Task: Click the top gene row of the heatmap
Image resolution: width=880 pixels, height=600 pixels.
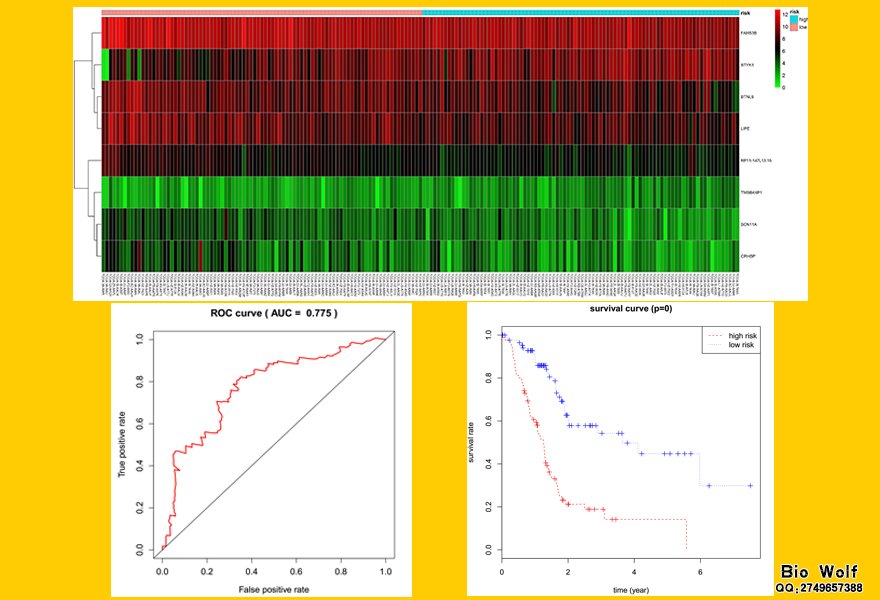Action: point(420,33)
